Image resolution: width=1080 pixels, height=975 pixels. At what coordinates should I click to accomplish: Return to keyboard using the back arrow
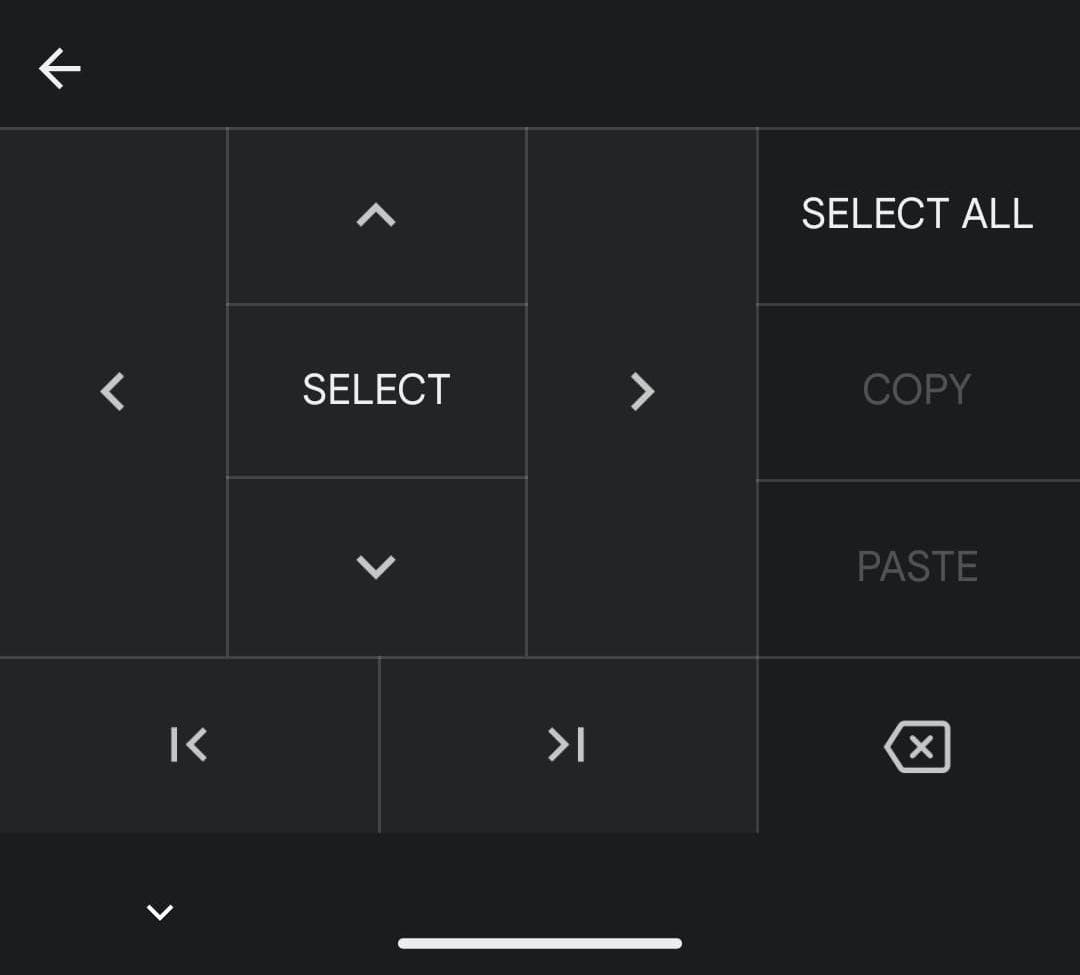click(x=60, y=68)
